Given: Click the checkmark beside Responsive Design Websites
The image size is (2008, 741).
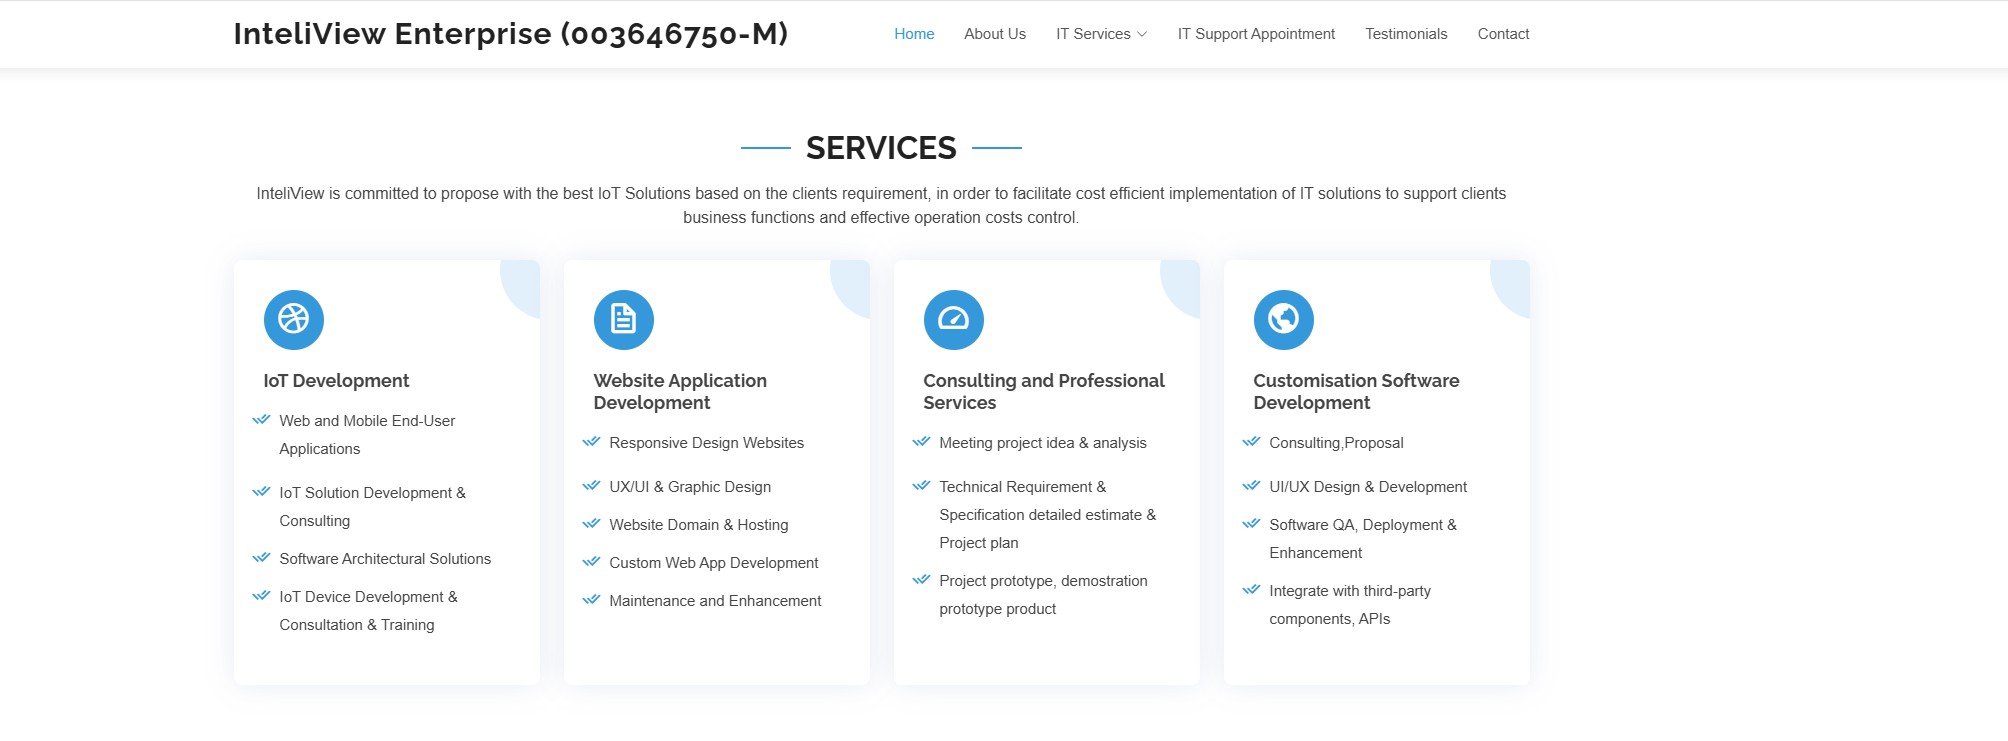Looking at the screenshot, I should pyautogui.click(x=591, y=441).
